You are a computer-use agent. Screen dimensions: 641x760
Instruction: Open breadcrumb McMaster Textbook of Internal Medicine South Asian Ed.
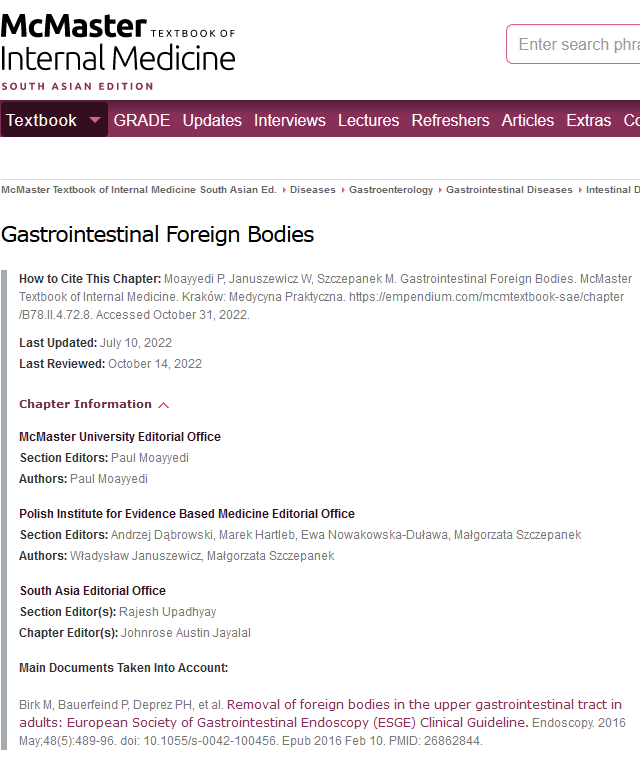point(139,190)
